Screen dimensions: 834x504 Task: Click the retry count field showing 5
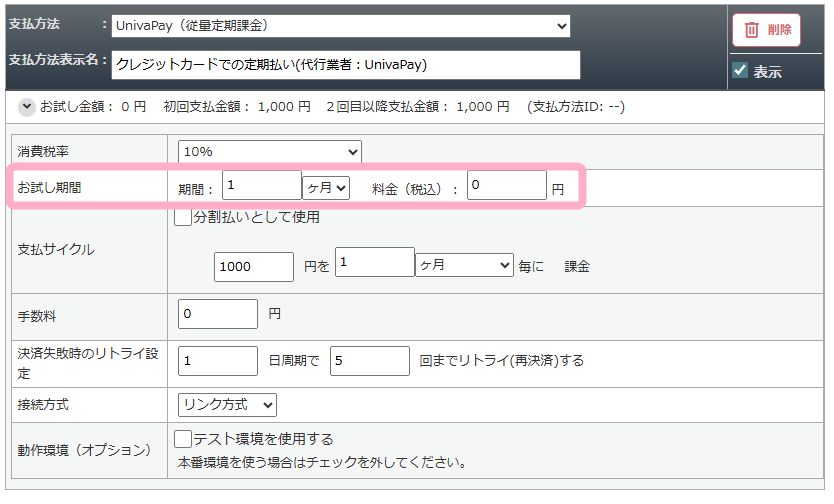point(369,360)
